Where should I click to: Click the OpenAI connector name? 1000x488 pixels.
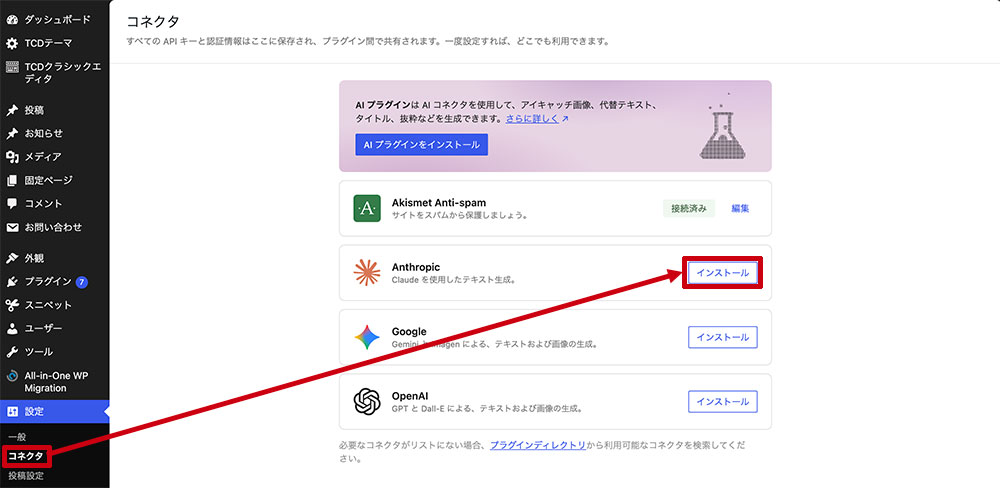click(409, 396)
